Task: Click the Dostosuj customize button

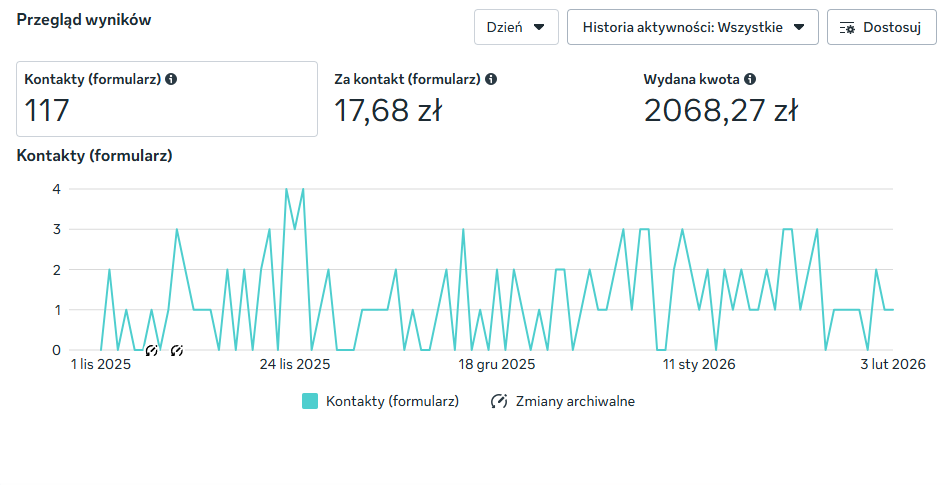Action: point(880,27)
